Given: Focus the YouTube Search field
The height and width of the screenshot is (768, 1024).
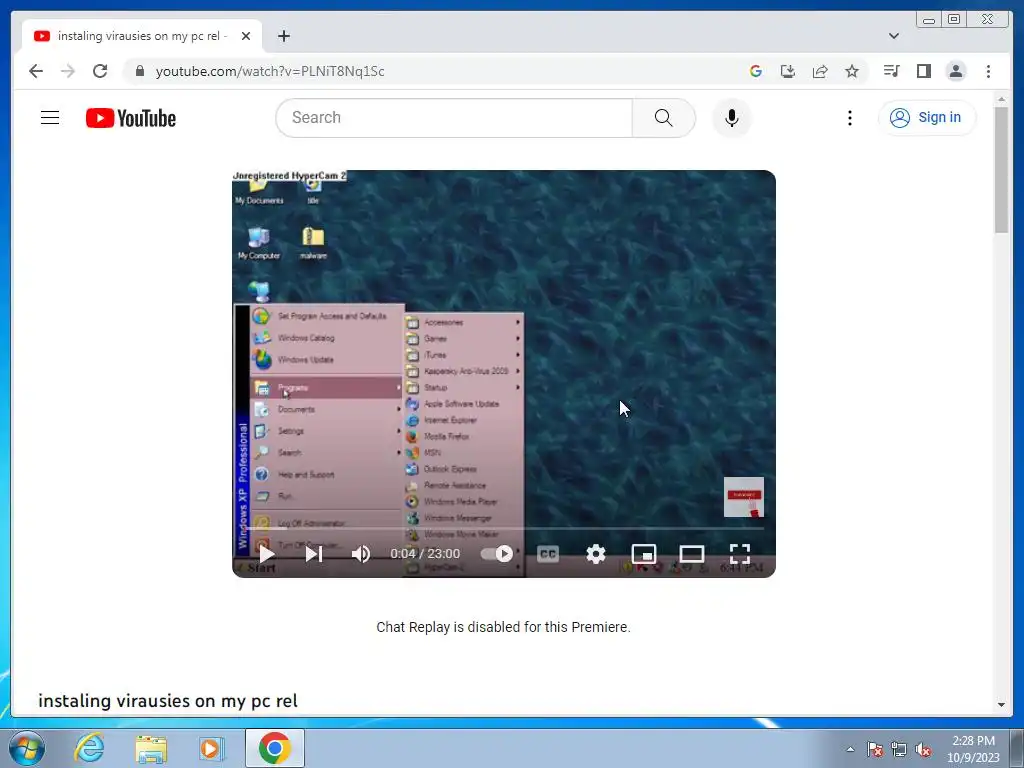Looking at the screenshot, I should [454, 118].
